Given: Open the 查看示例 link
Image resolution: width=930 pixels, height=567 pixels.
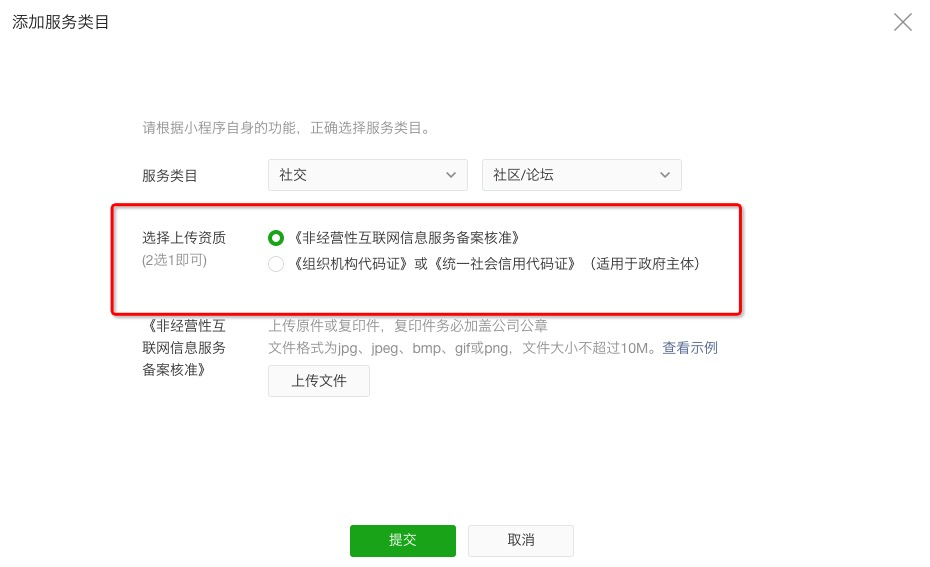Looking at the screenshot, I should point(690,348).
